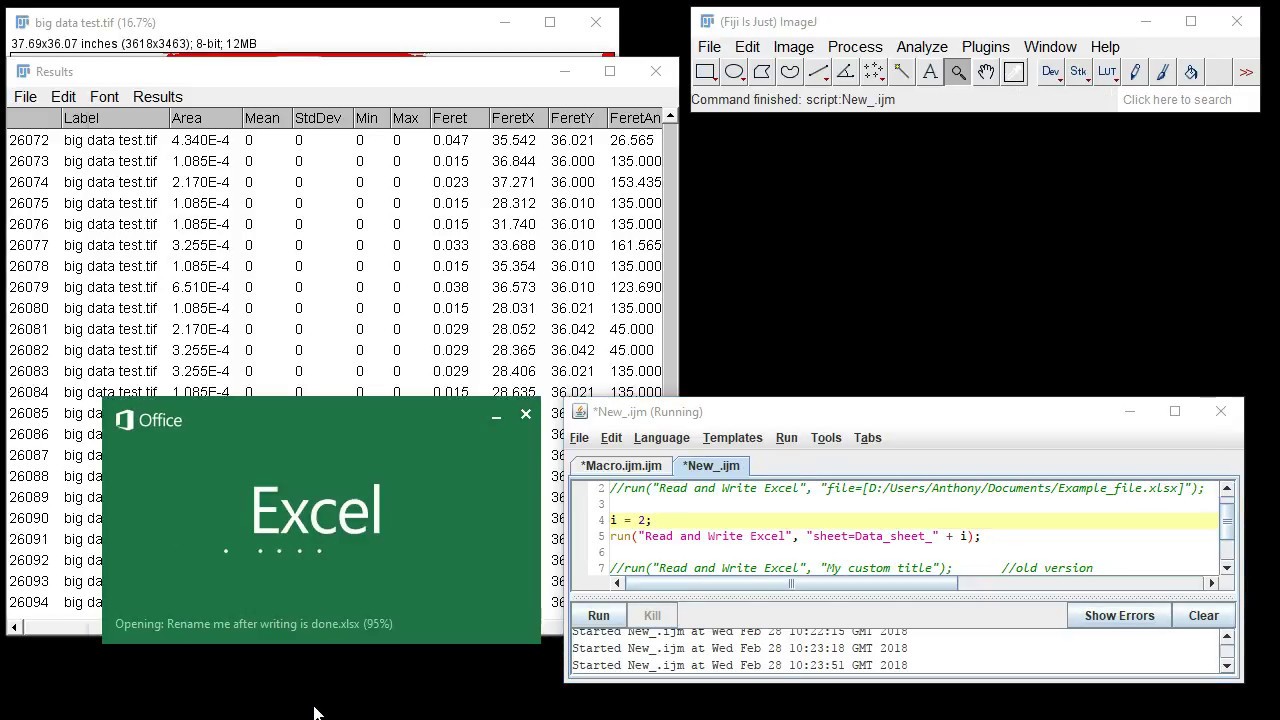Open the ImageJ Edit menu
Image resolution: width=1280 pixels, height=720 pixels.
coord(747,47)
